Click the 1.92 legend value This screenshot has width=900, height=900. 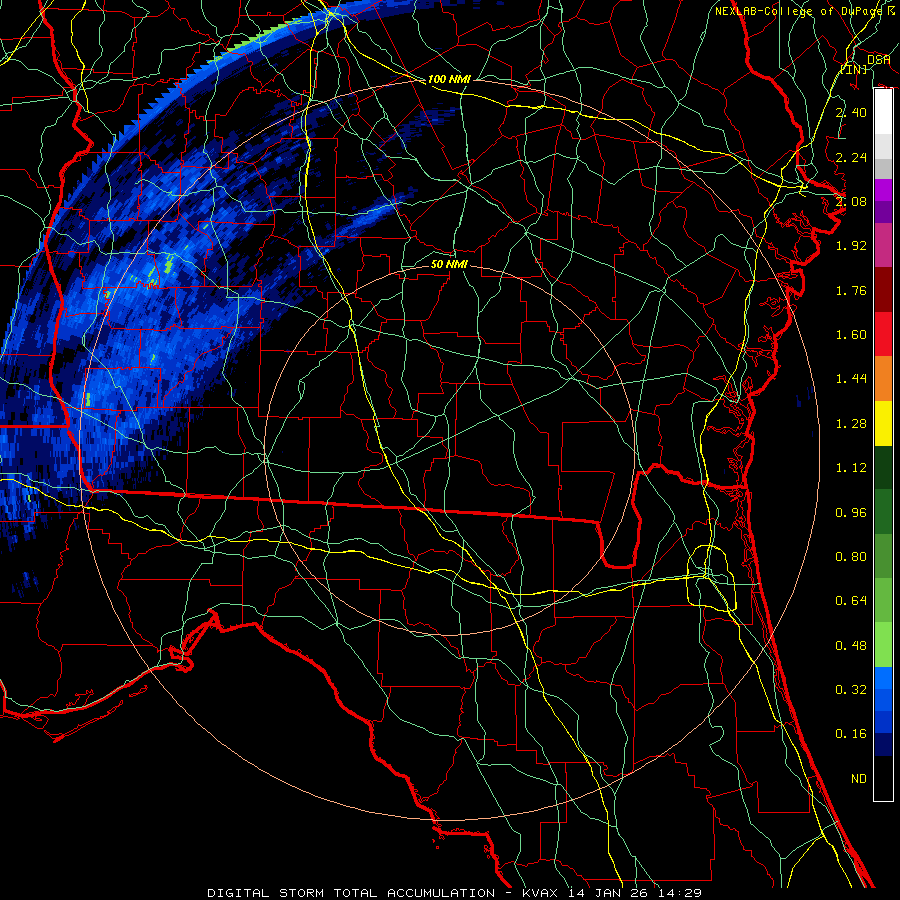(x=851, y=246)
